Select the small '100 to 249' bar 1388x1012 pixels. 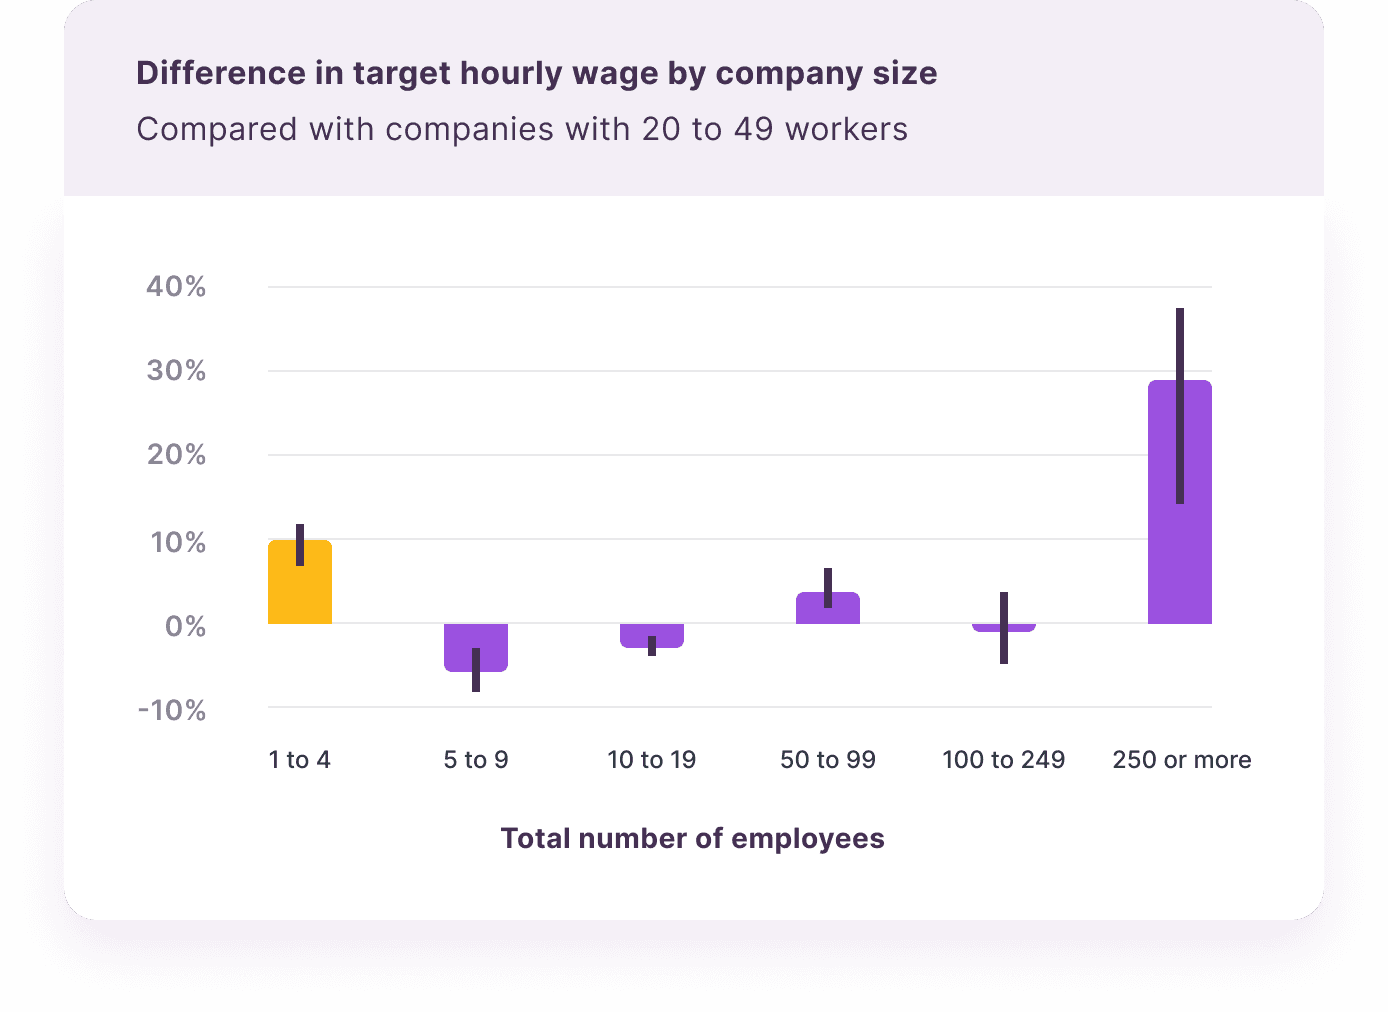click(x=1004, y=628)
